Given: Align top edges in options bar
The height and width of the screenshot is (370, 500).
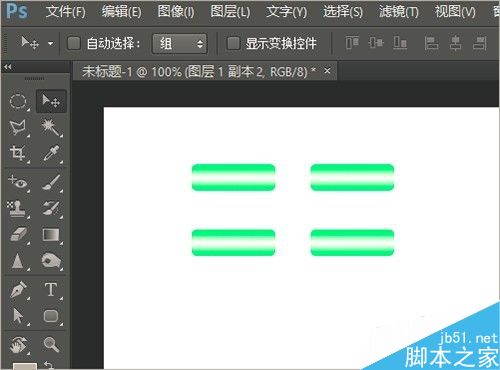Looking at the screenshot, I should tap(352, 43).
